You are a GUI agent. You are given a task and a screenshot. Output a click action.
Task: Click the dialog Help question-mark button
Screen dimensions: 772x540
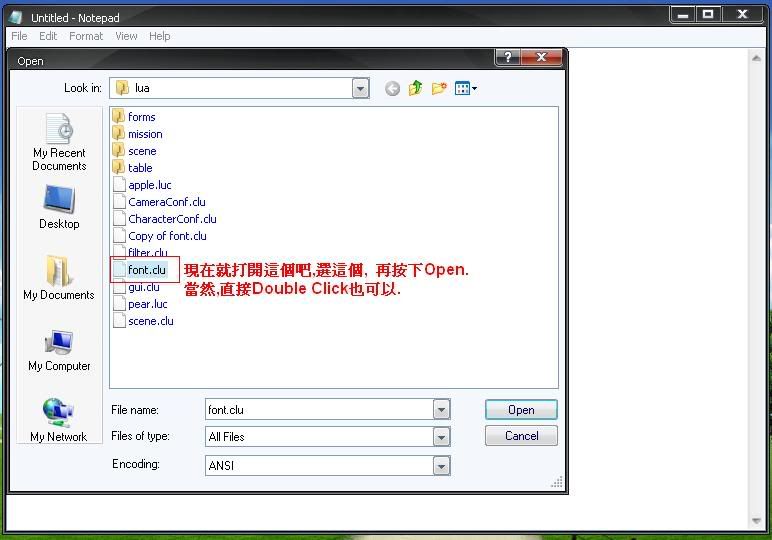(508, 58)
